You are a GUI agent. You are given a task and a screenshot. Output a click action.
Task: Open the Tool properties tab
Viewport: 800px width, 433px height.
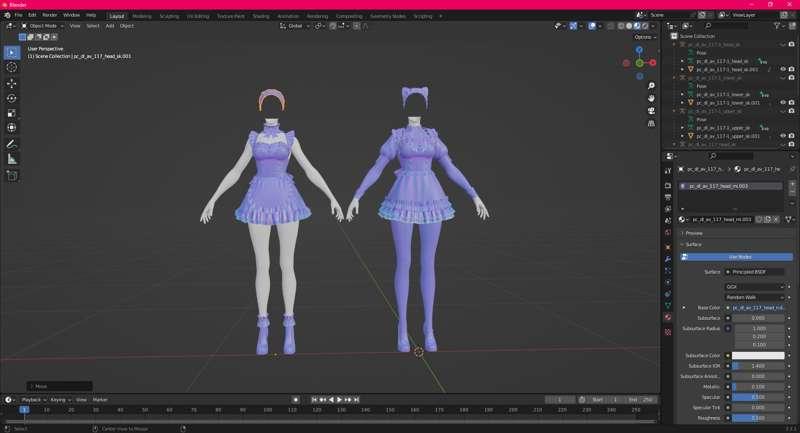668,171
